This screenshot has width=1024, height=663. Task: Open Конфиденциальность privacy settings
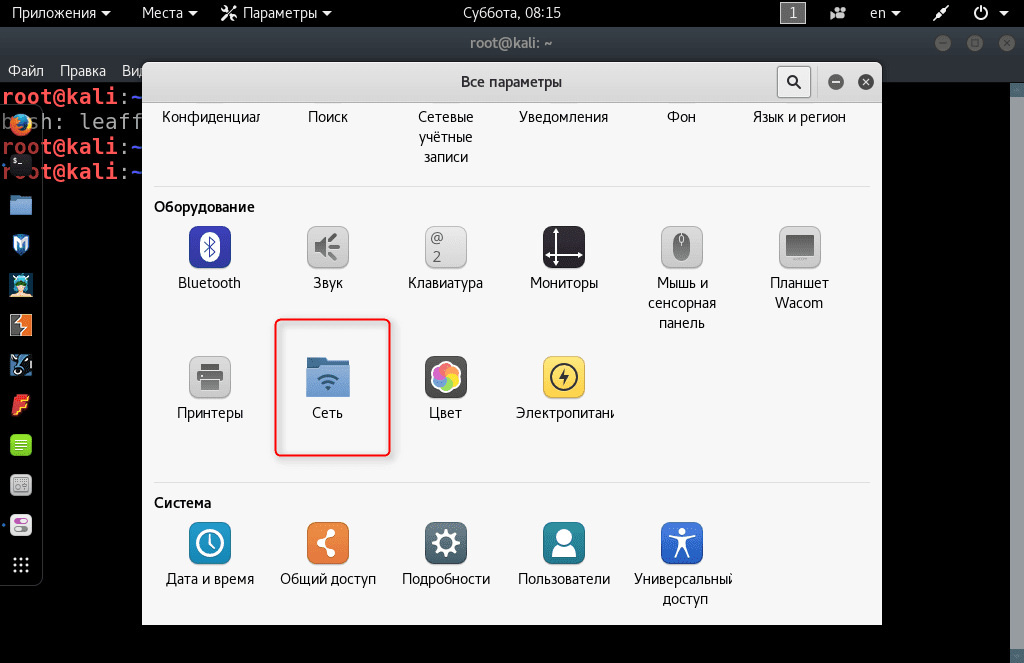point(210,117)
